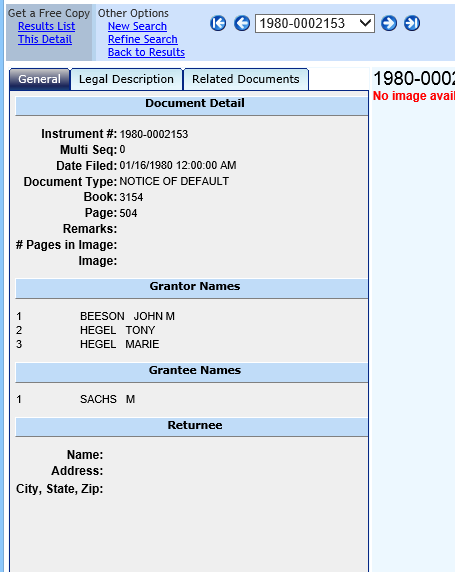Image resolution: width=455 pixels, height=572 pixels.
Task: Click the Refine Search link
Action: (x=143, y=39)
